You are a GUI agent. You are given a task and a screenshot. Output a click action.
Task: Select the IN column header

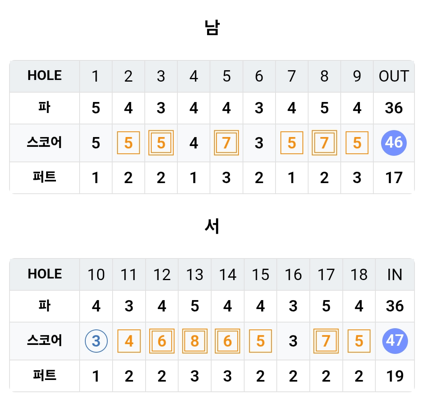pyautogui.click(x=395, y=275)
